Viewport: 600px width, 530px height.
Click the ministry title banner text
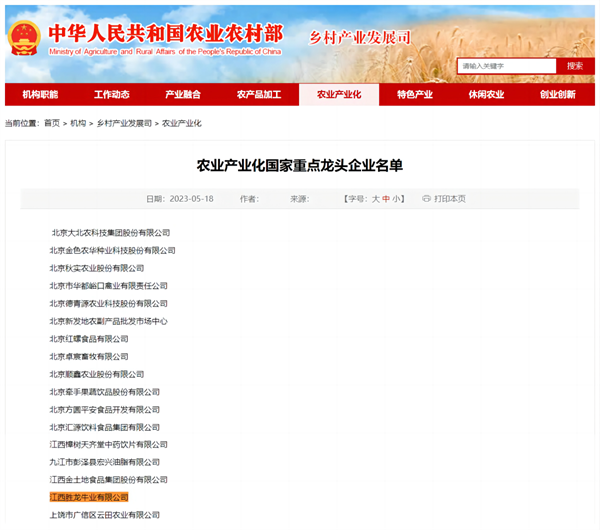[x=166, y=38]
